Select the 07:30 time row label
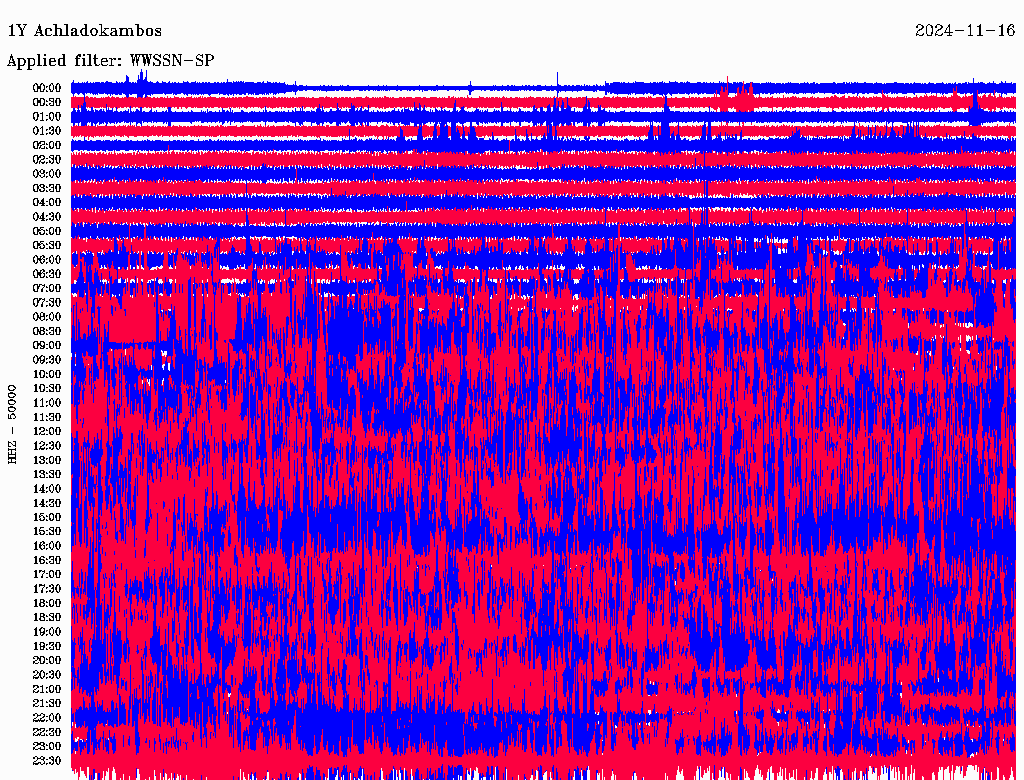Viewport: 1024px width, 780px height. click(x=47, y=302)
